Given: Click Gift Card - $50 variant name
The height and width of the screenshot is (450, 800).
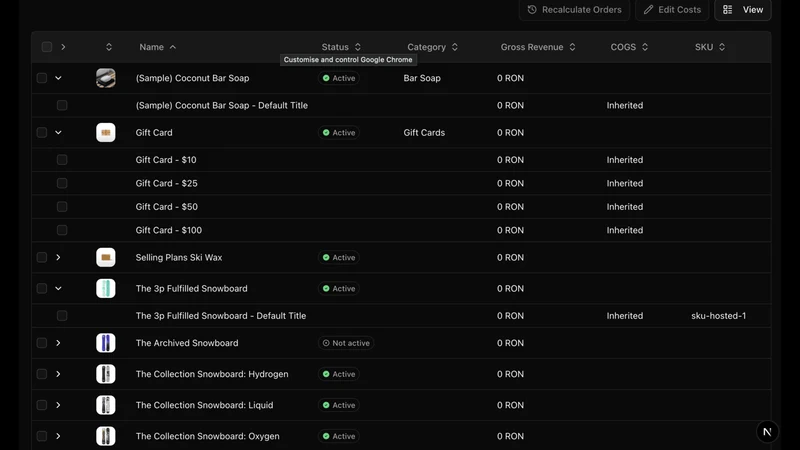Looking at the screenshot, I should point(166,207).
